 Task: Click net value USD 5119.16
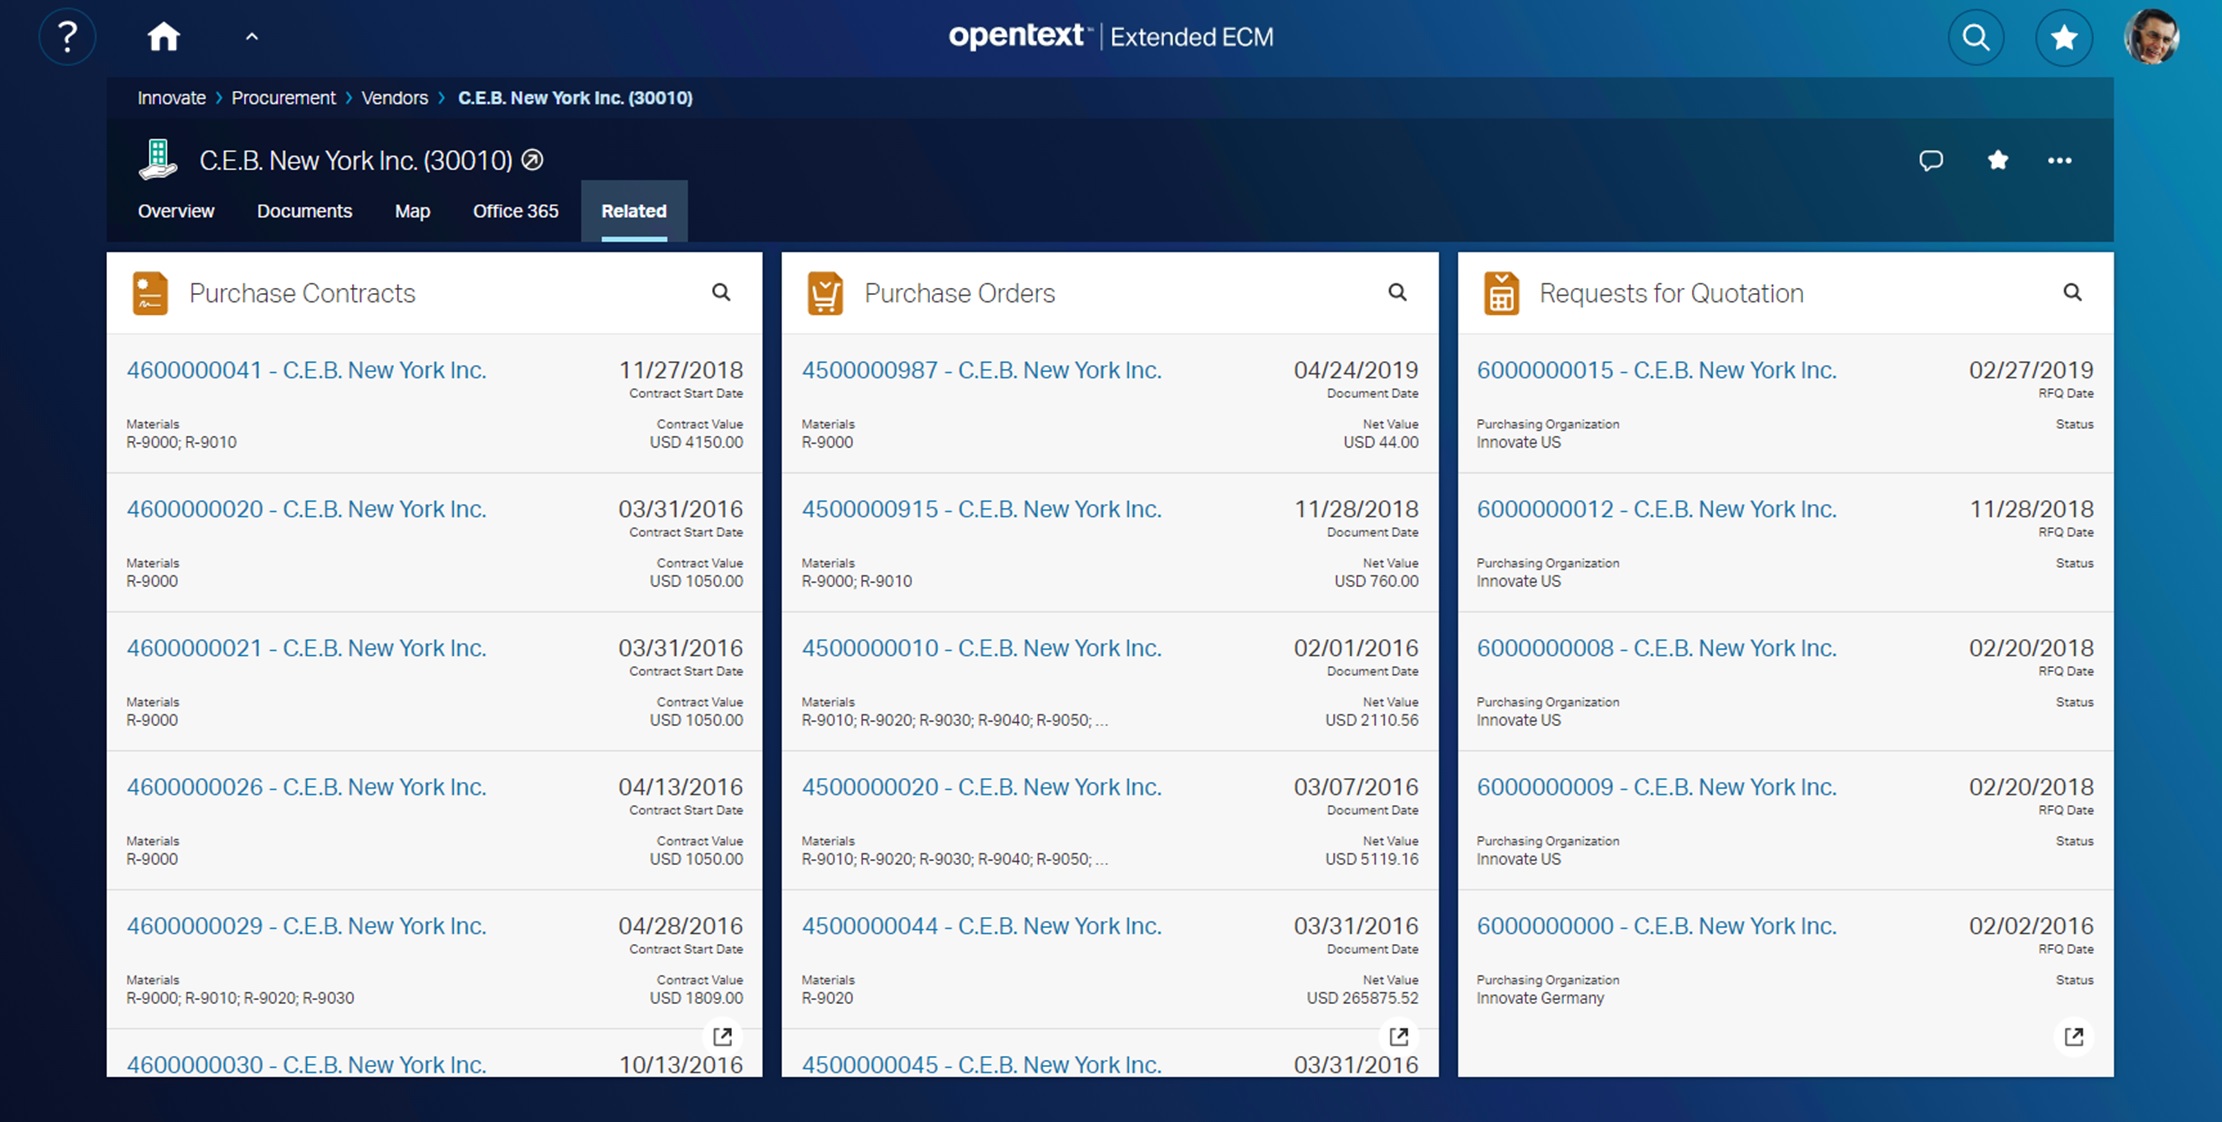click(1371, 859)
